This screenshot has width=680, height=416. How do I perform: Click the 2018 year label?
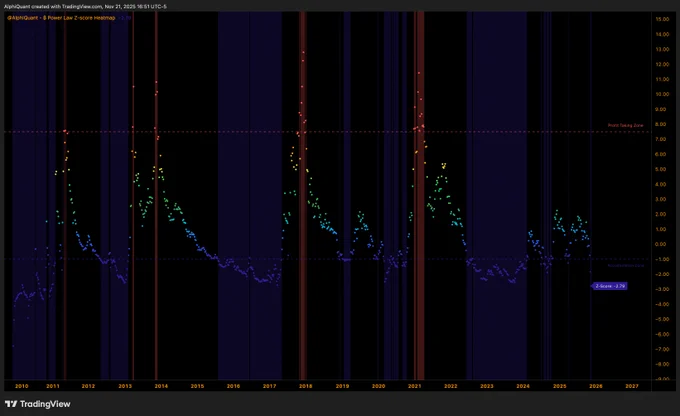coord(305,386)
